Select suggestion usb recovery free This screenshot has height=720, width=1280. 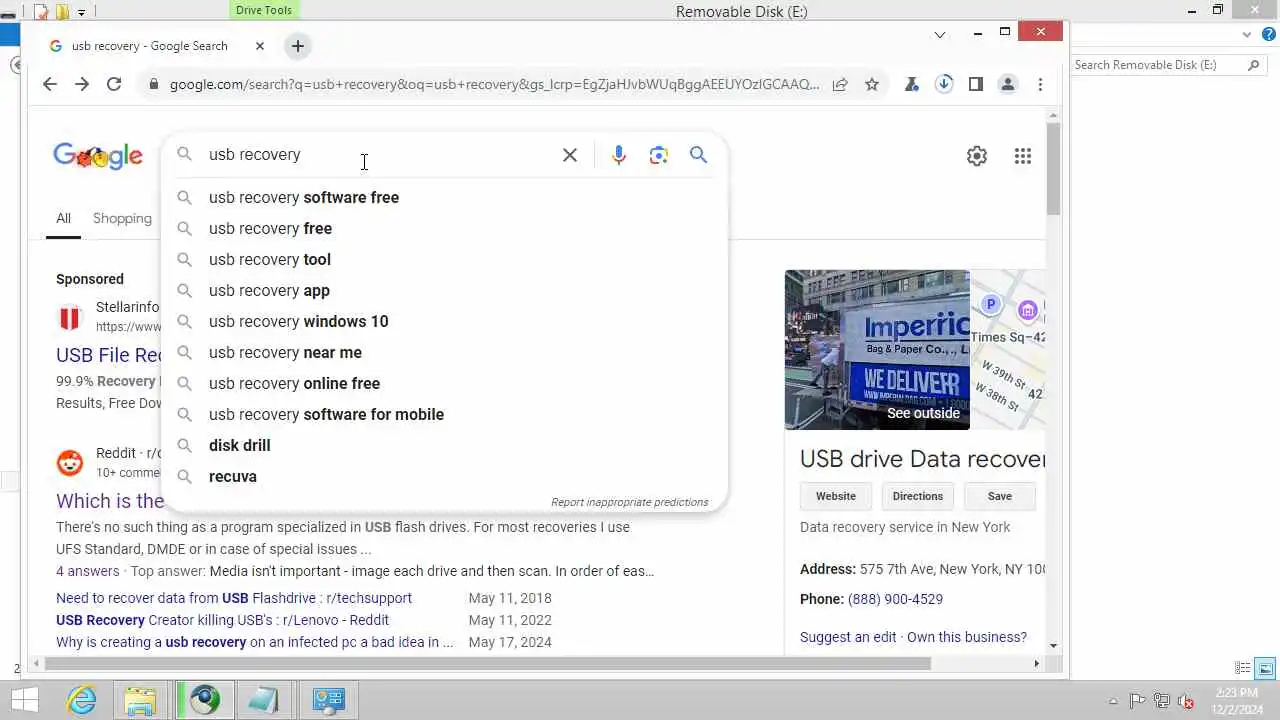click(x=445, y=228)
